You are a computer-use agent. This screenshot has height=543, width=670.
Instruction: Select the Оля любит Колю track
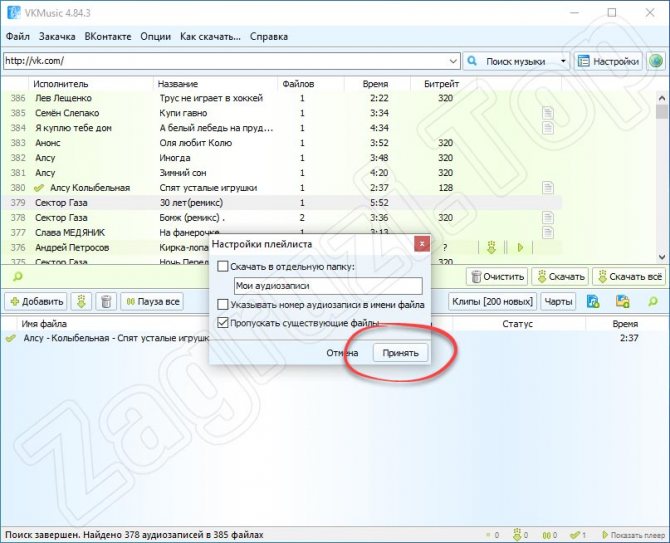coord(282,143)
